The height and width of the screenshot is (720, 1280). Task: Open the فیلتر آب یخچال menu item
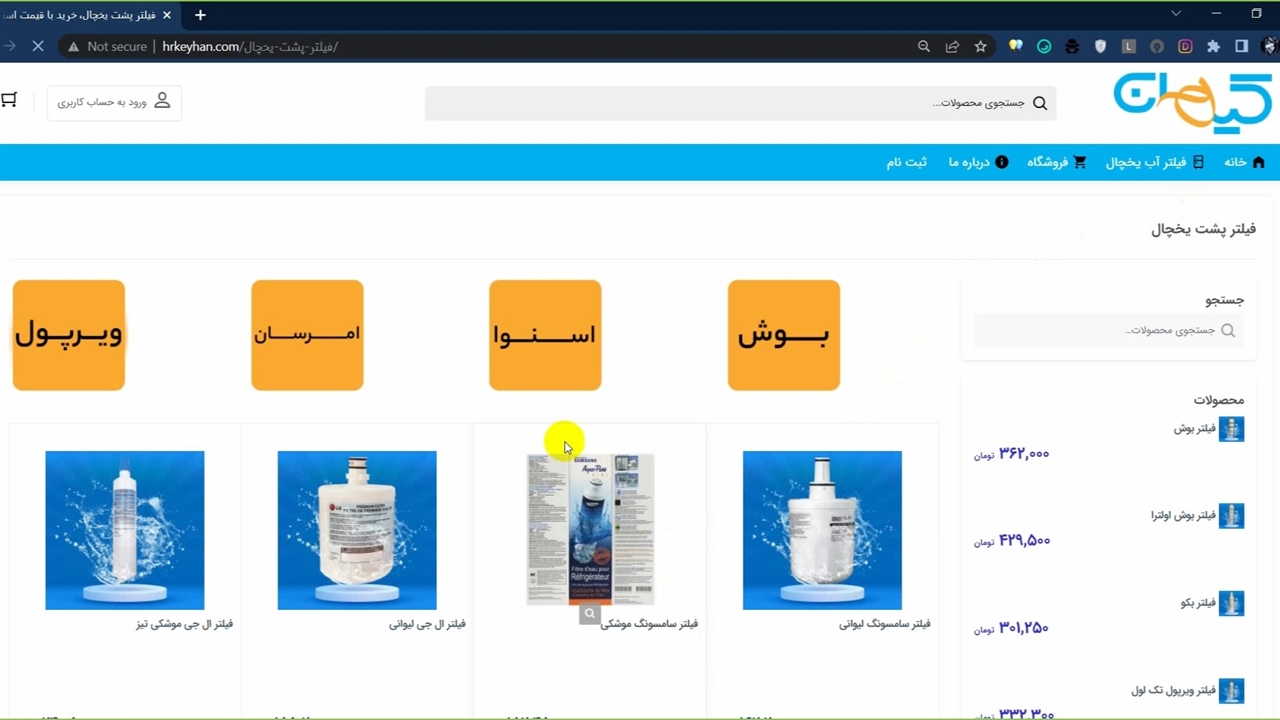click(x=1155, y=162)
